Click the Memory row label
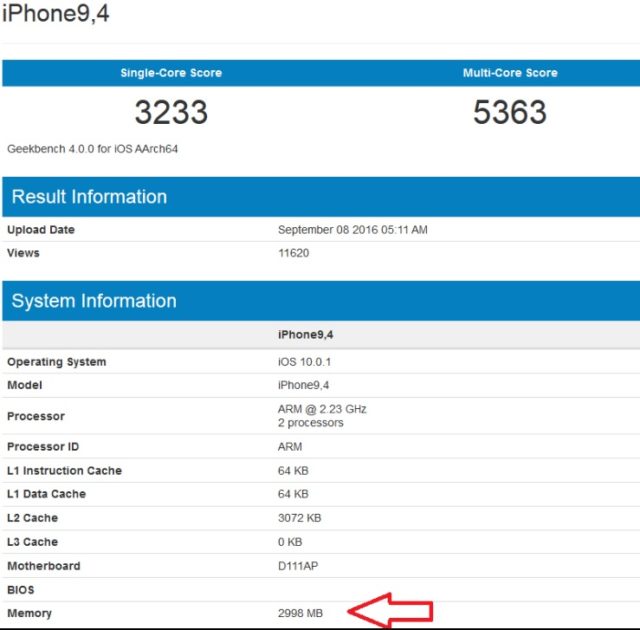Image resolution: width=640 pixels, height=630 pixels. (x=29, y=614)
